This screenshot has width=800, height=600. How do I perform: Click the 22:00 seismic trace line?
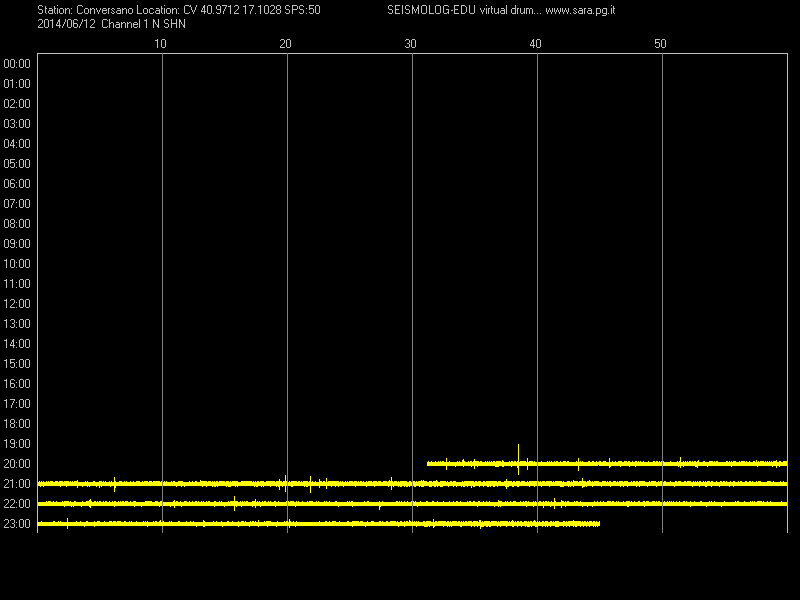coord(412,504)
